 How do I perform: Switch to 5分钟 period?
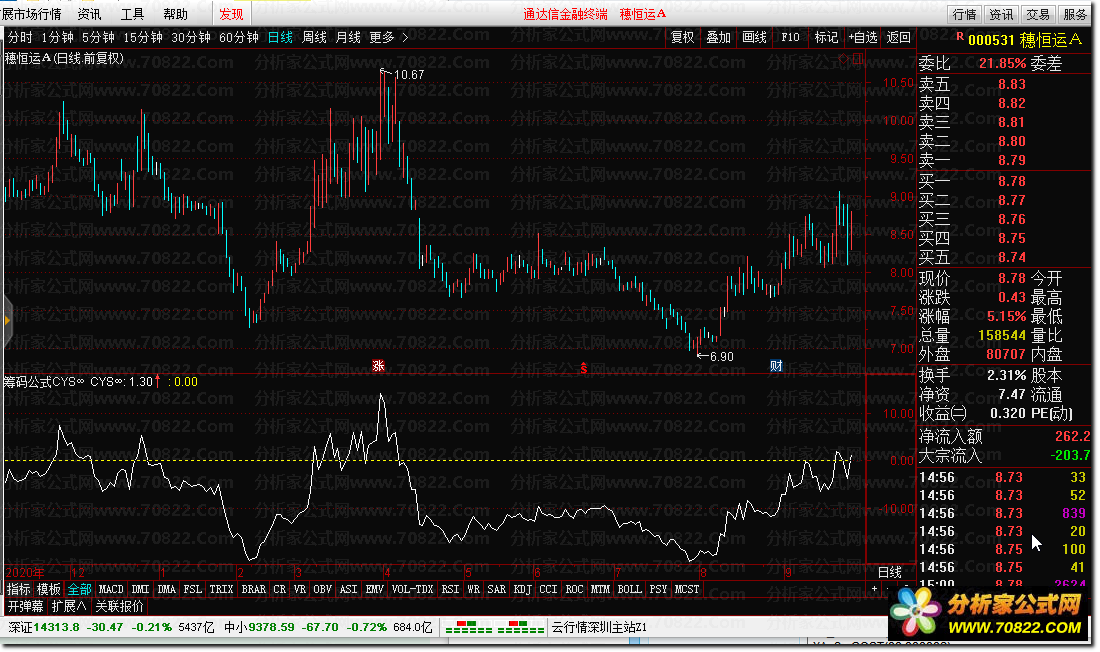click(98, 37)
